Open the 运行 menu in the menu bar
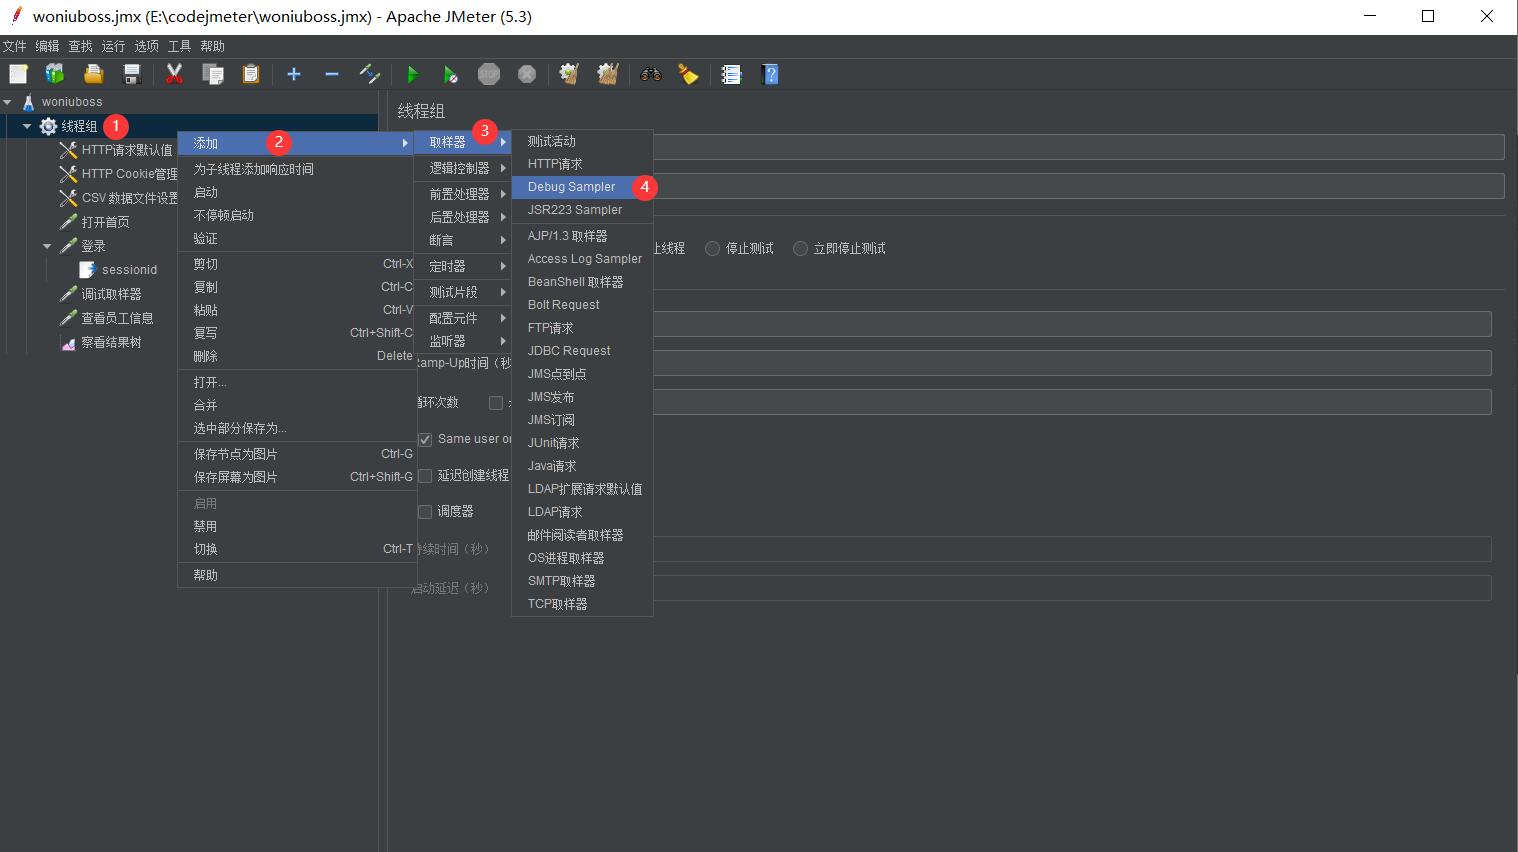This screenshot has width=1518, height=852. (x=113, y=46)
